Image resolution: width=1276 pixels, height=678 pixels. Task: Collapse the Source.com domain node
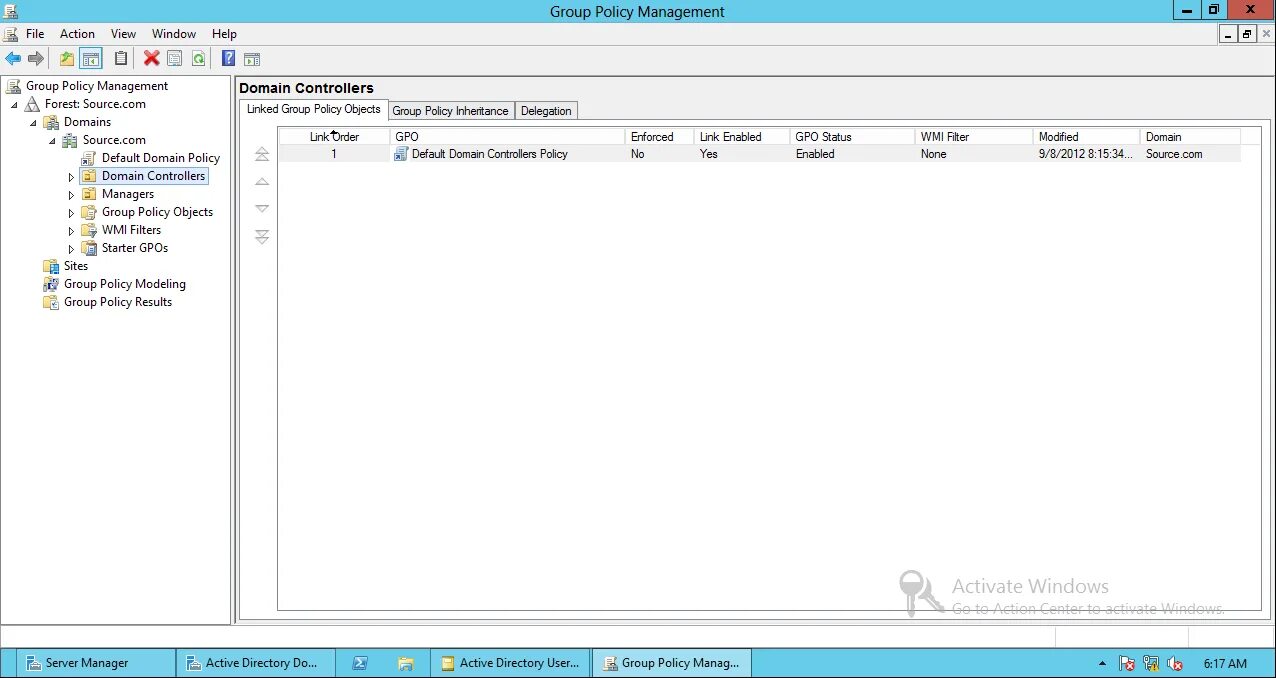pos(51,139)
